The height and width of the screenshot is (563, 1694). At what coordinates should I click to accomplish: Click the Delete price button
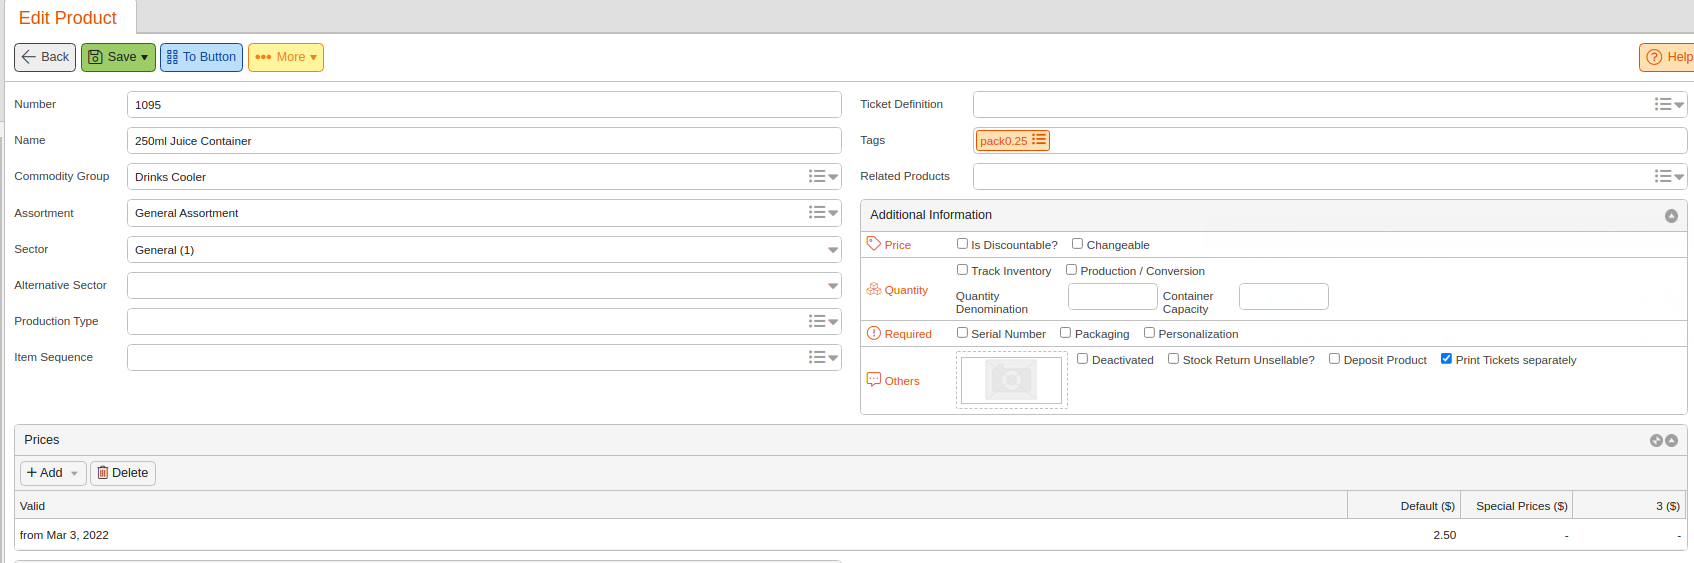coord(123,473)
